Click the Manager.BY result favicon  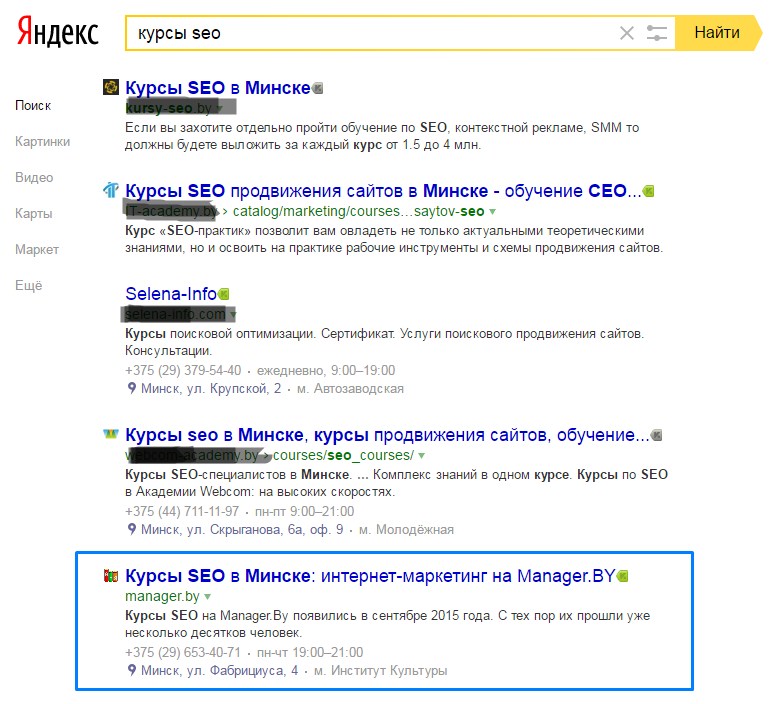tap(111, 575)
